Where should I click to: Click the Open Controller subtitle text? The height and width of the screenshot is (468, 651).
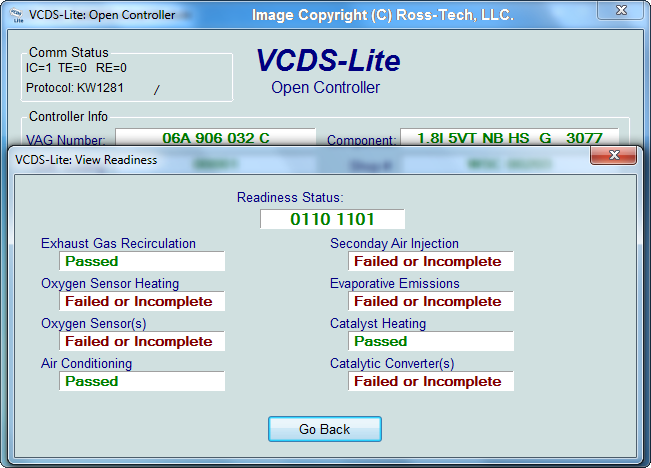coord(326,88)
